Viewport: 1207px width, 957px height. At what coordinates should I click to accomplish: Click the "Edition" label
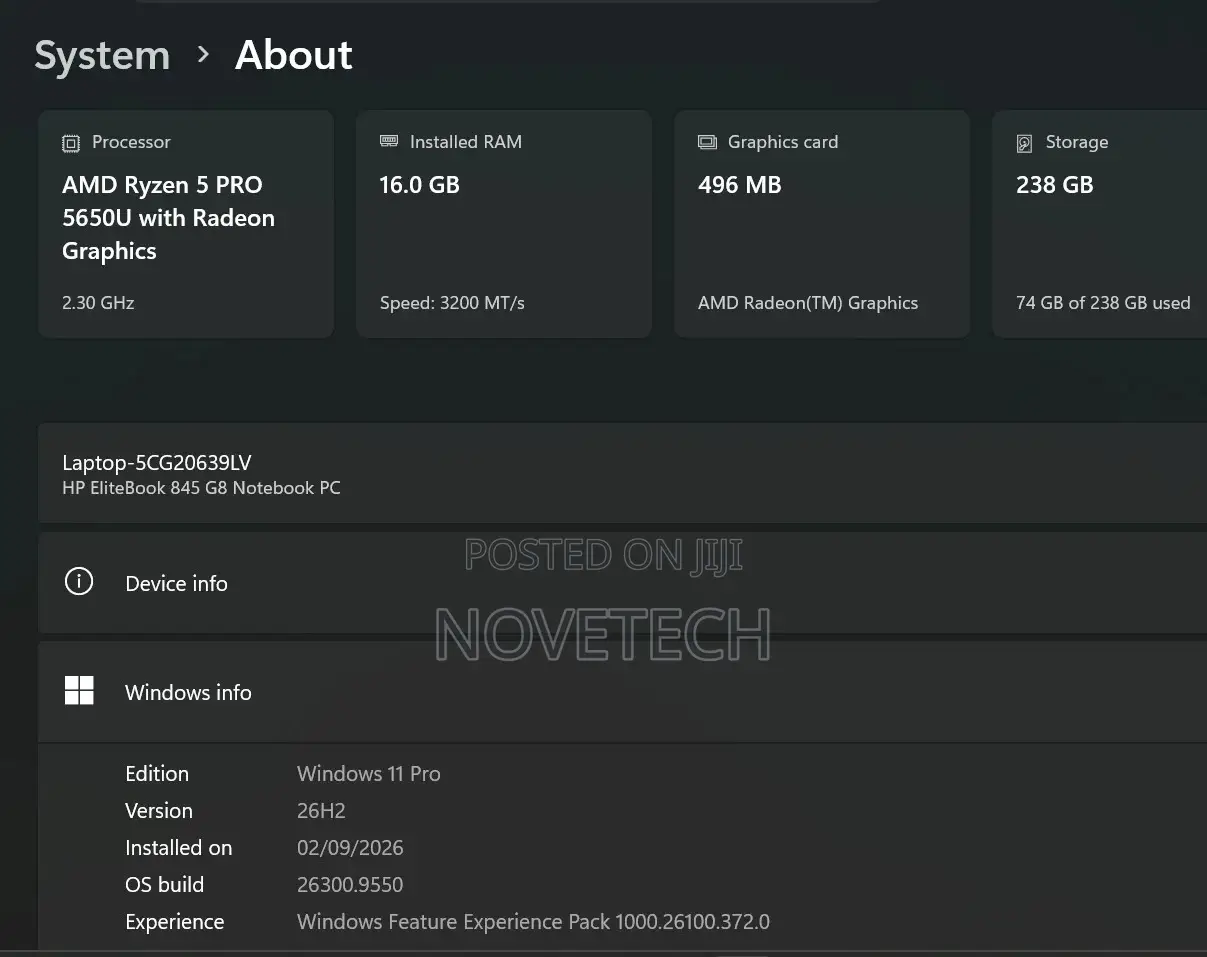157,774
